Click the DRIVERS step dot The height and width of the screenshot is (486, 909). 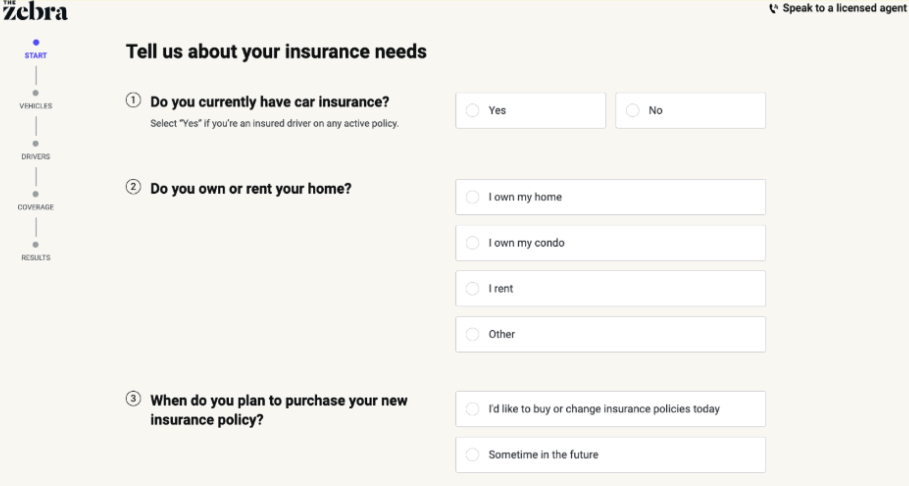(36, 144)
